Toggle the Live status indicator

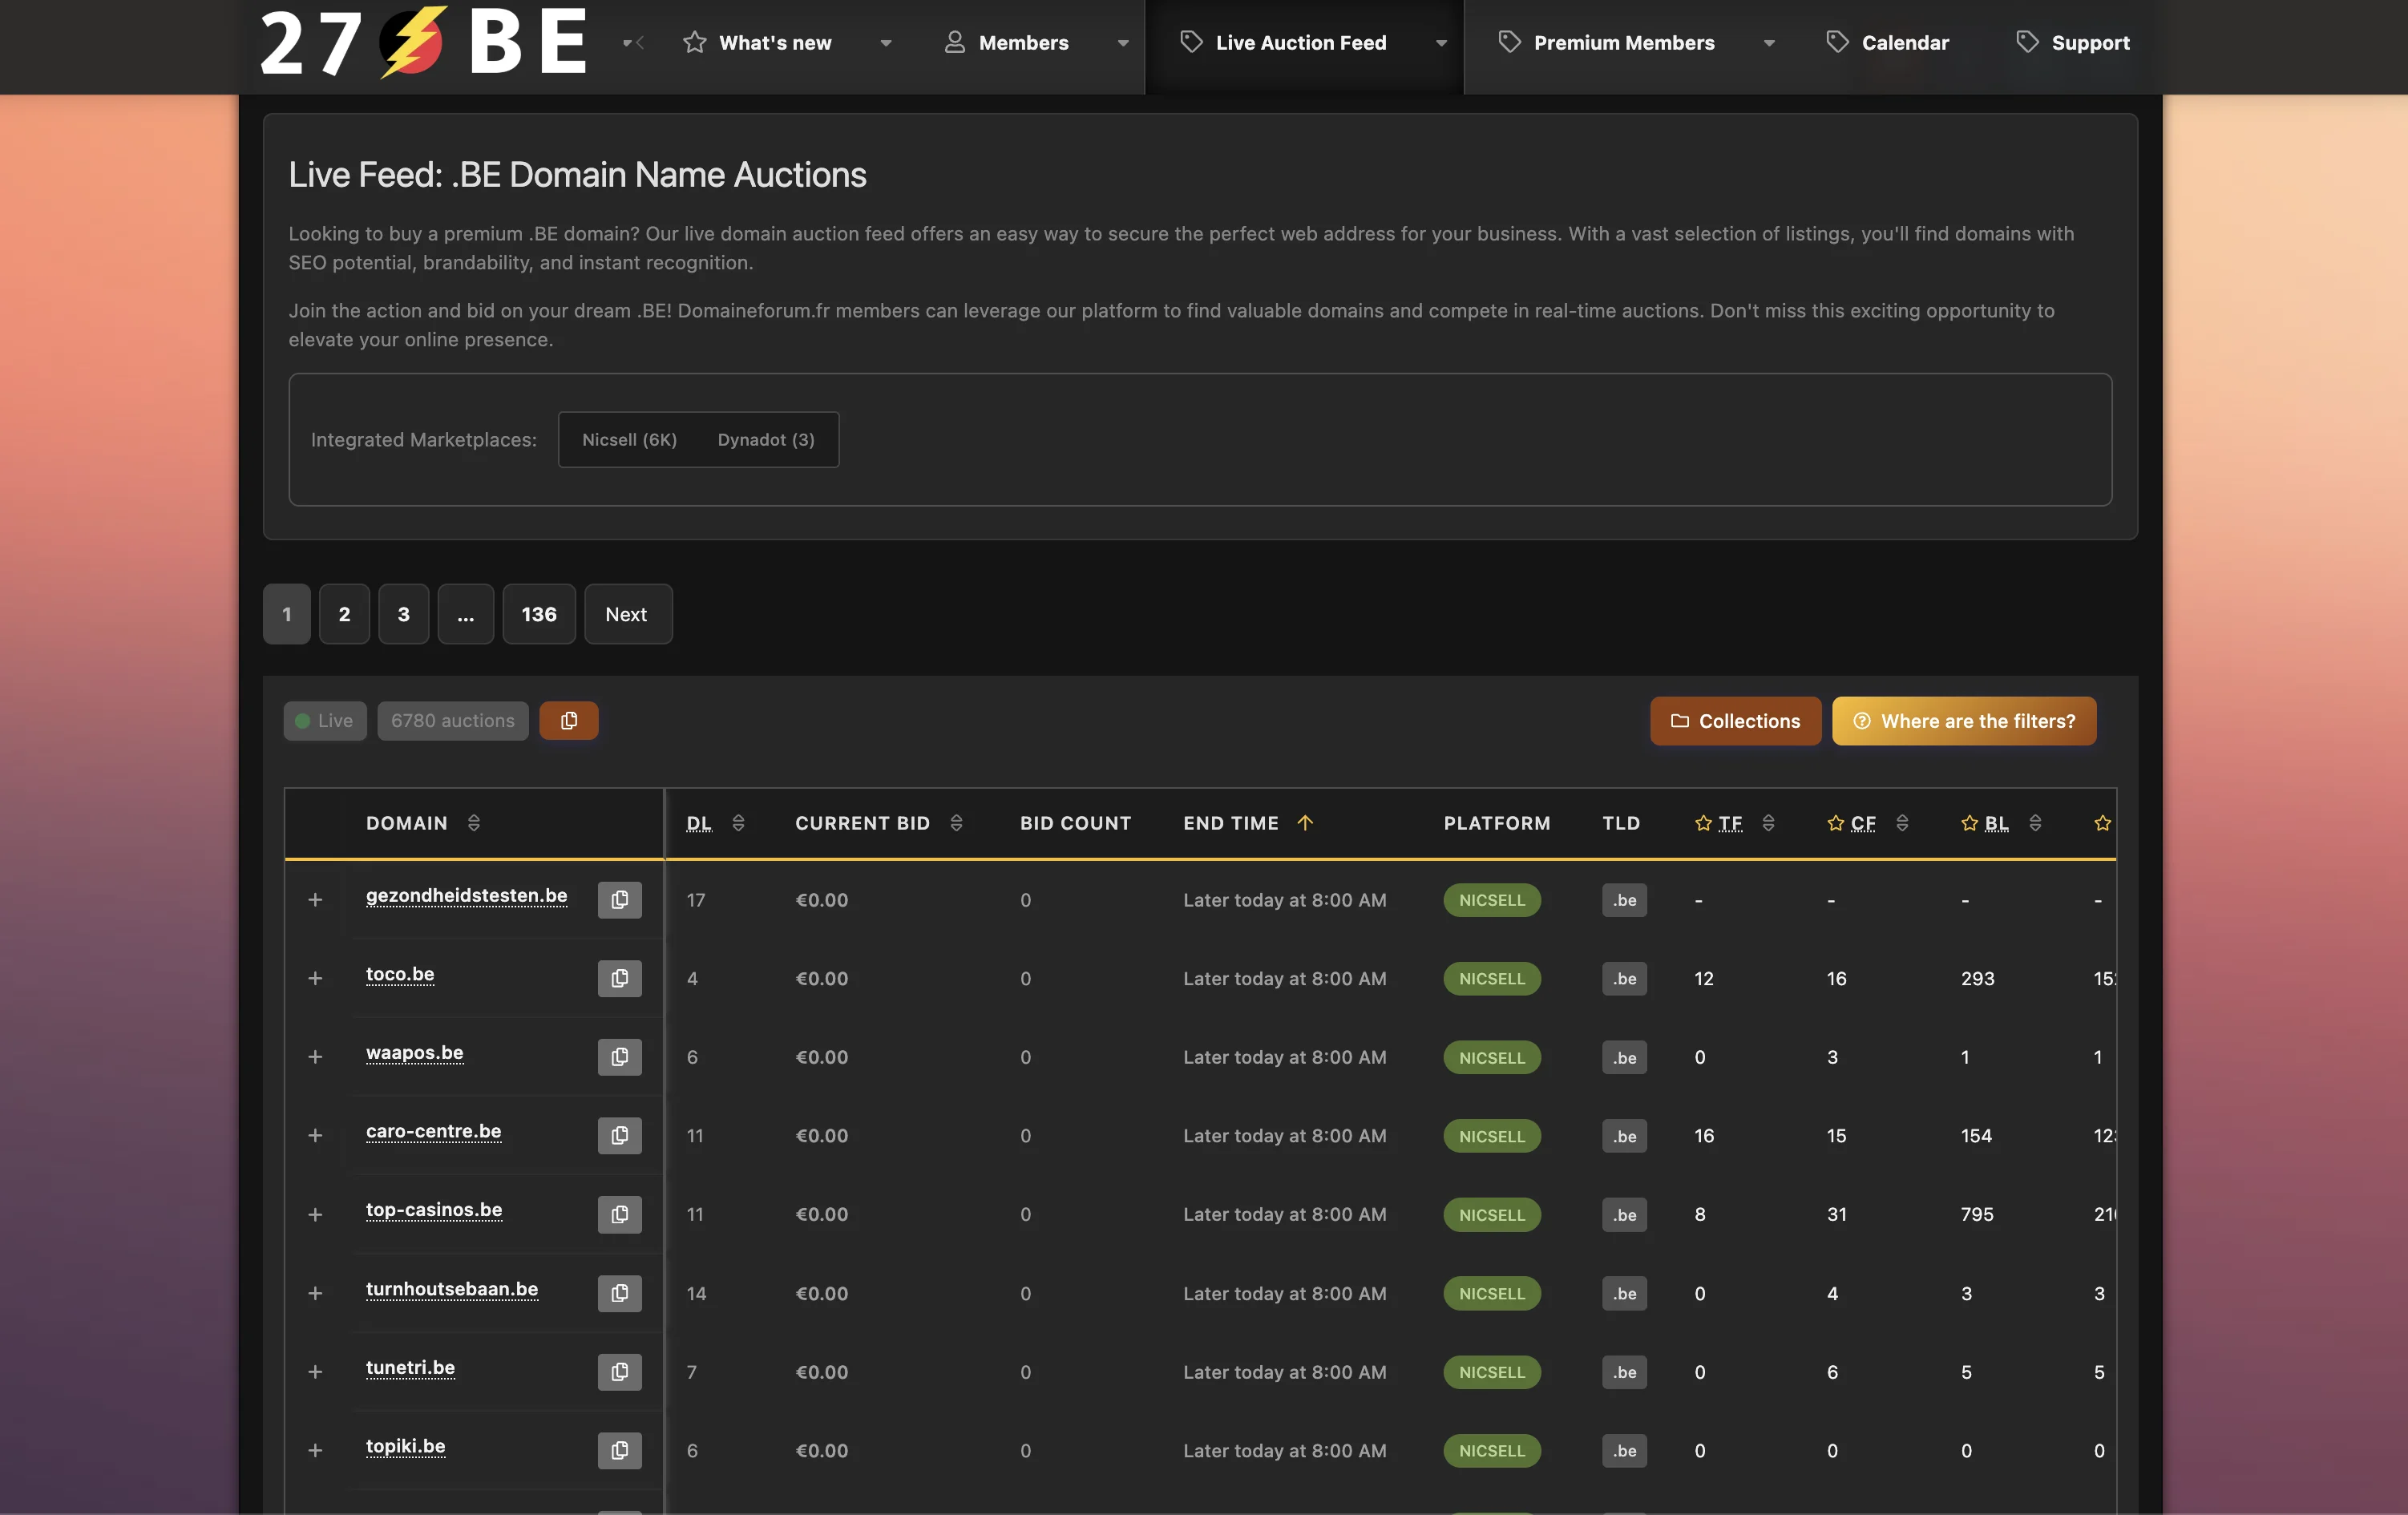point(324,721)
